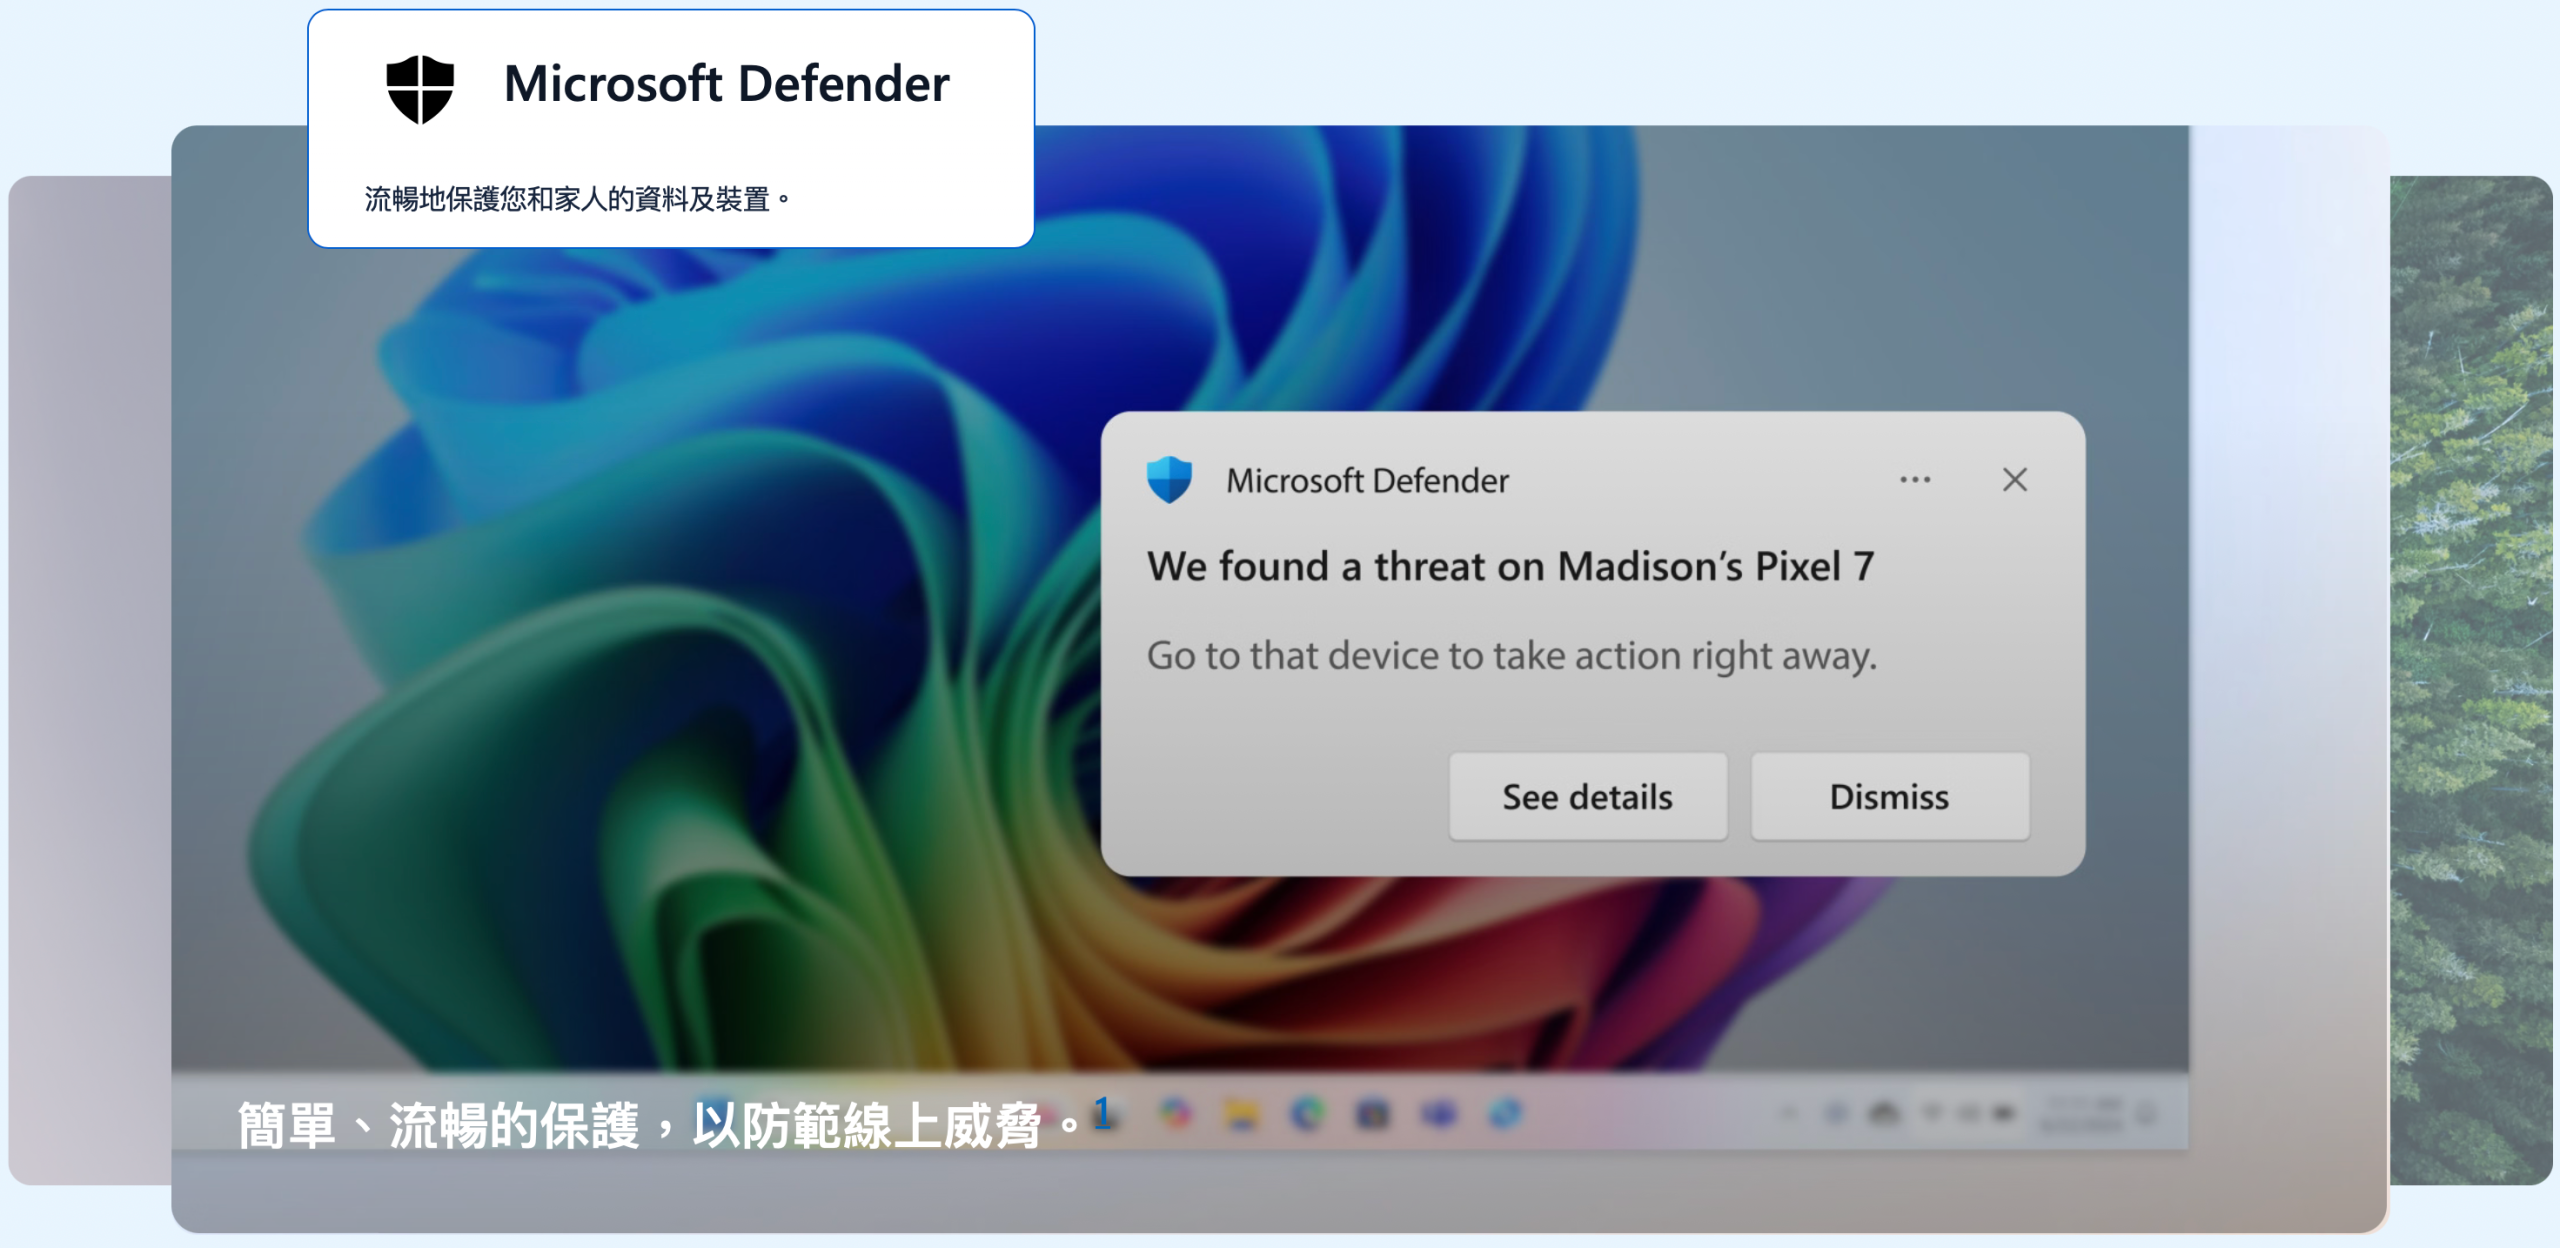
Task: Click the threat on Madison's Pixel 7 heading
Action: (1510, 567)
